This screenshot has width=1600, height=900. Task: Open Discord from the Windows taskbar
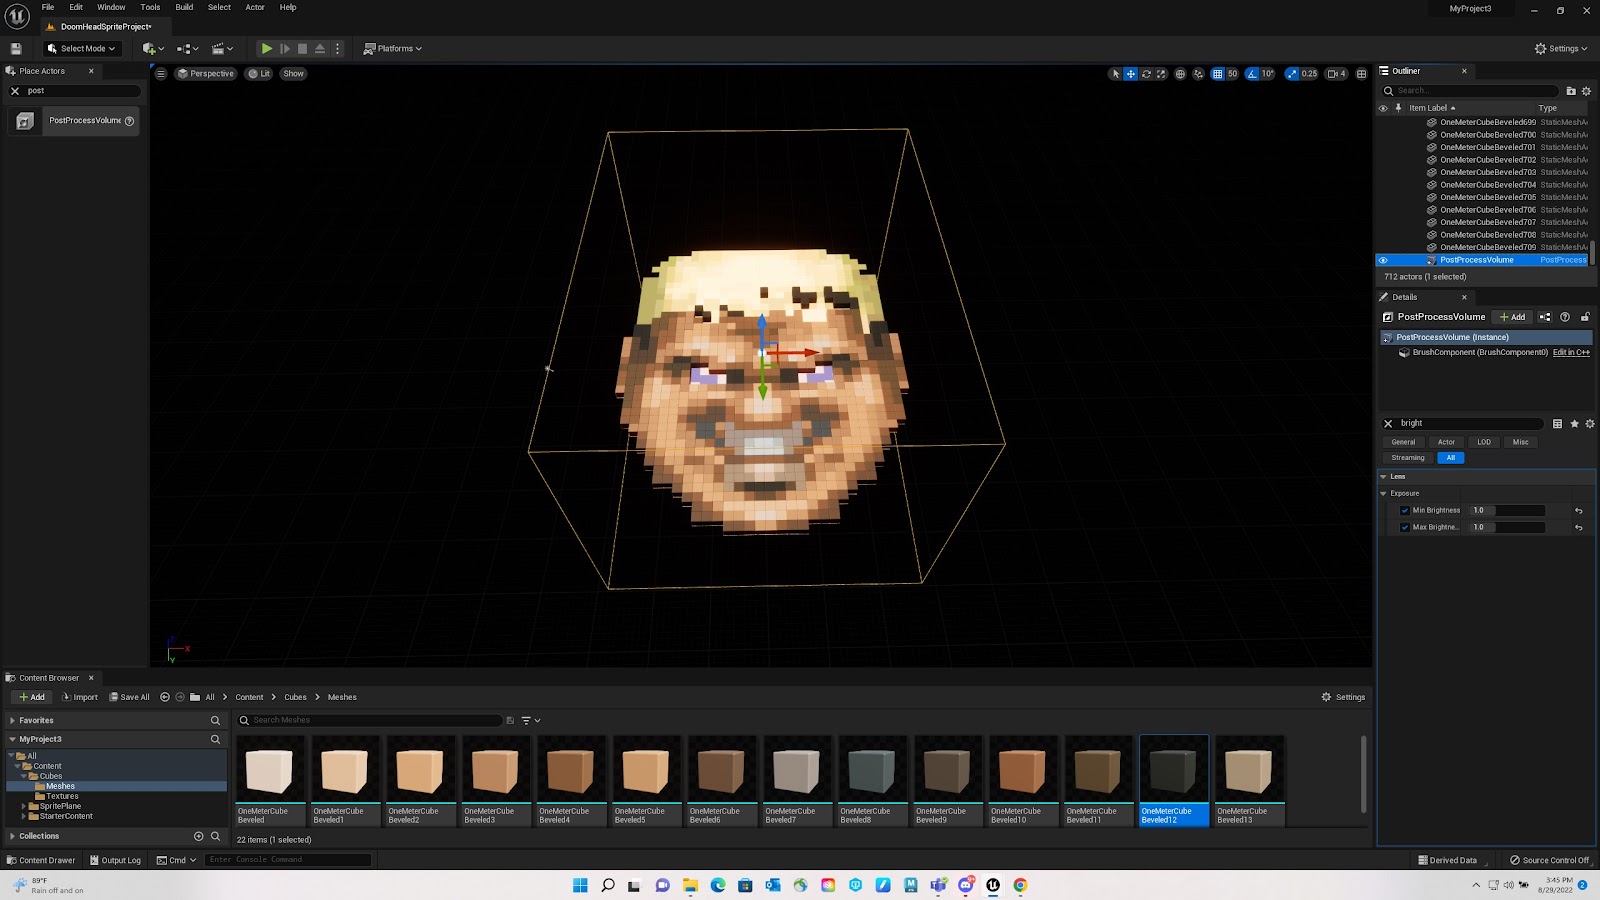[x=966, y=885]
